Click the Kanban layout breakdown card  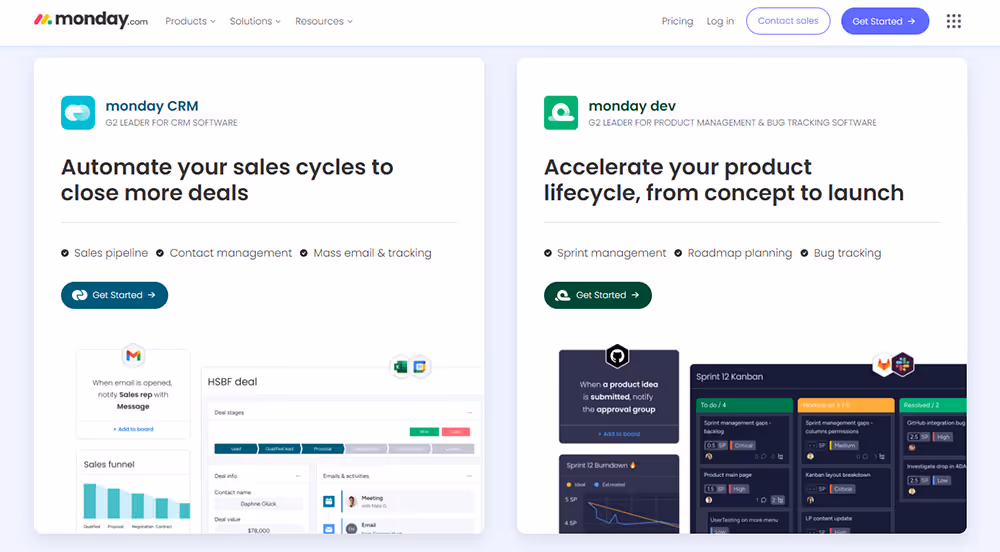click(846, 488)
